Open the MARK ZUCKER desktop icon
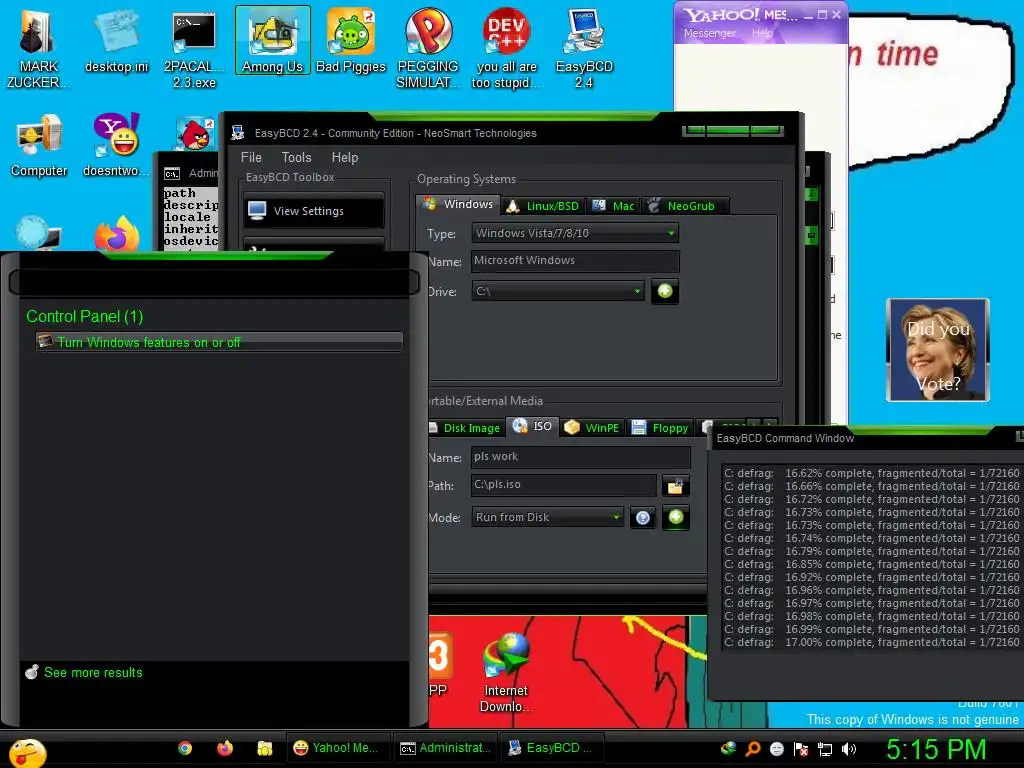 (x=38, y=49)
